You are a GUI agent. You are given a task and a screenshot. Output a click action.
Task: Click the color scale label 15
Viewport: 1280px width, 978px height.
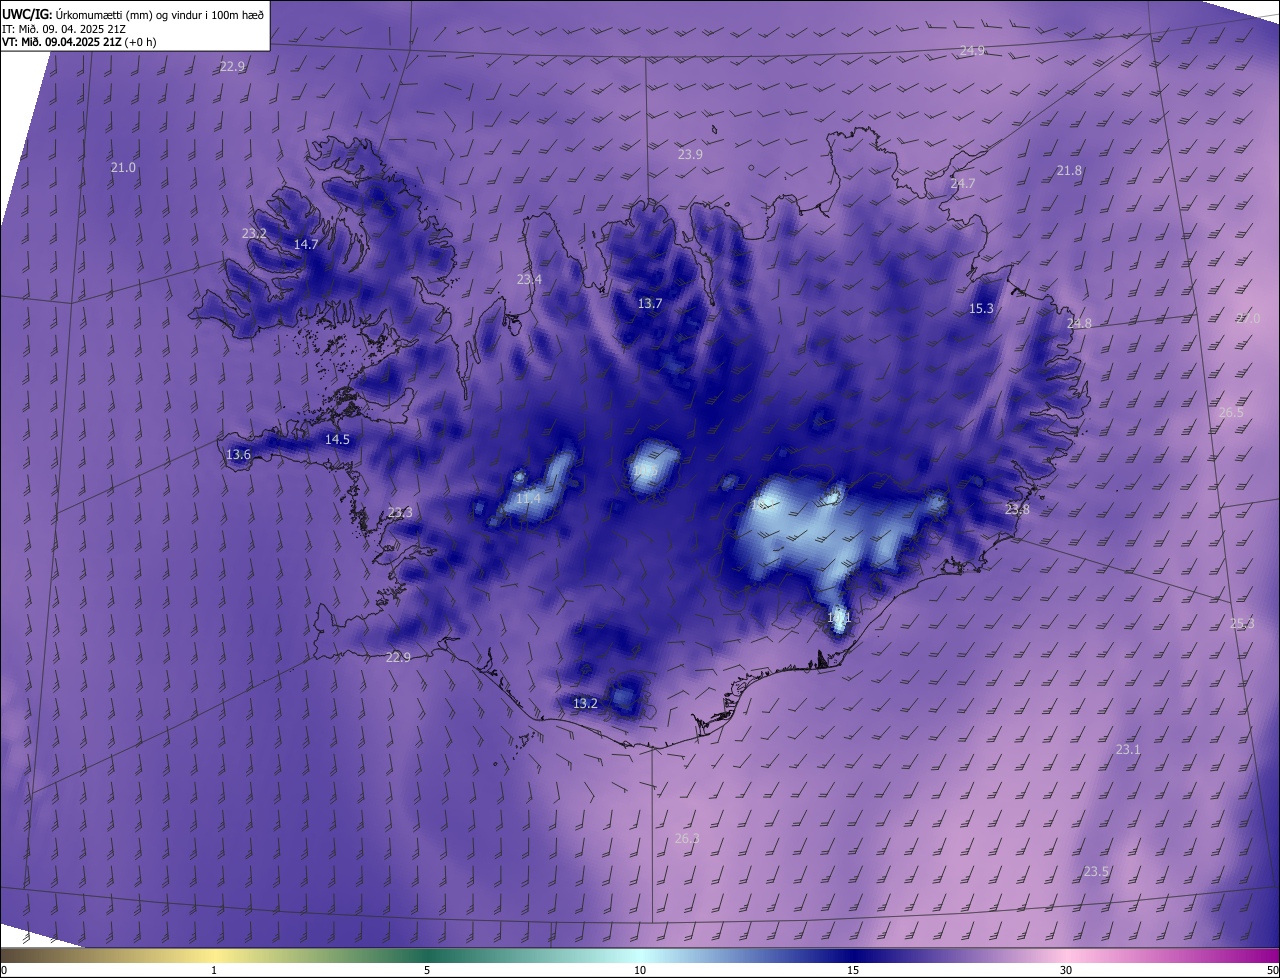tap(853, 971)
